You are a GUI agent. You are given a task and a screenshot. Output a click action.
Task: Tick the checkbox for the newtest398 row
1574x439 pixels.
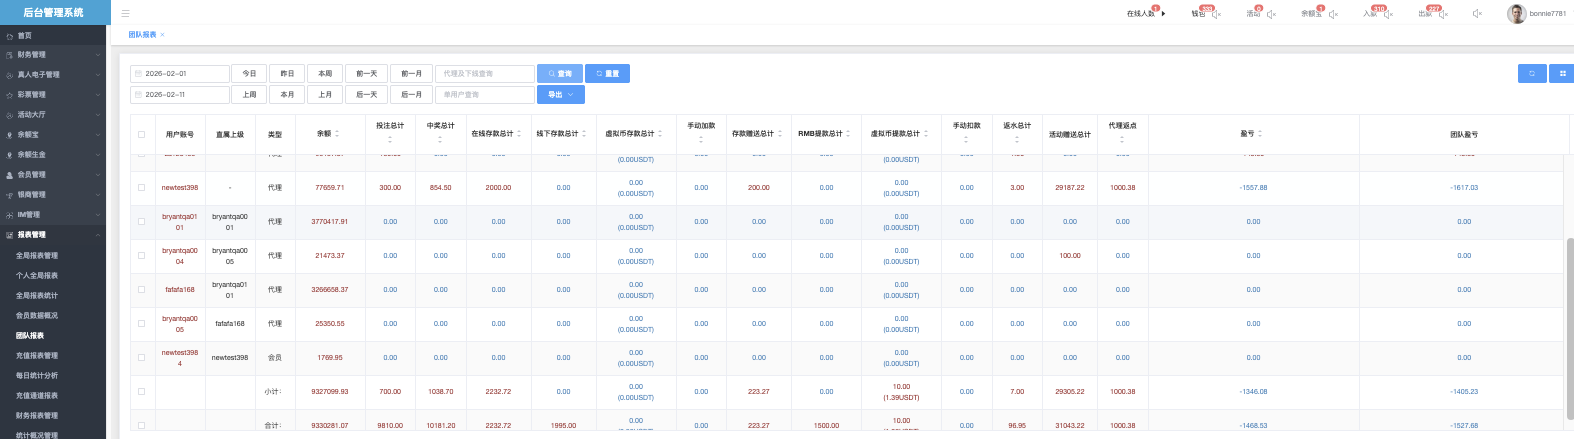point(141,188)
